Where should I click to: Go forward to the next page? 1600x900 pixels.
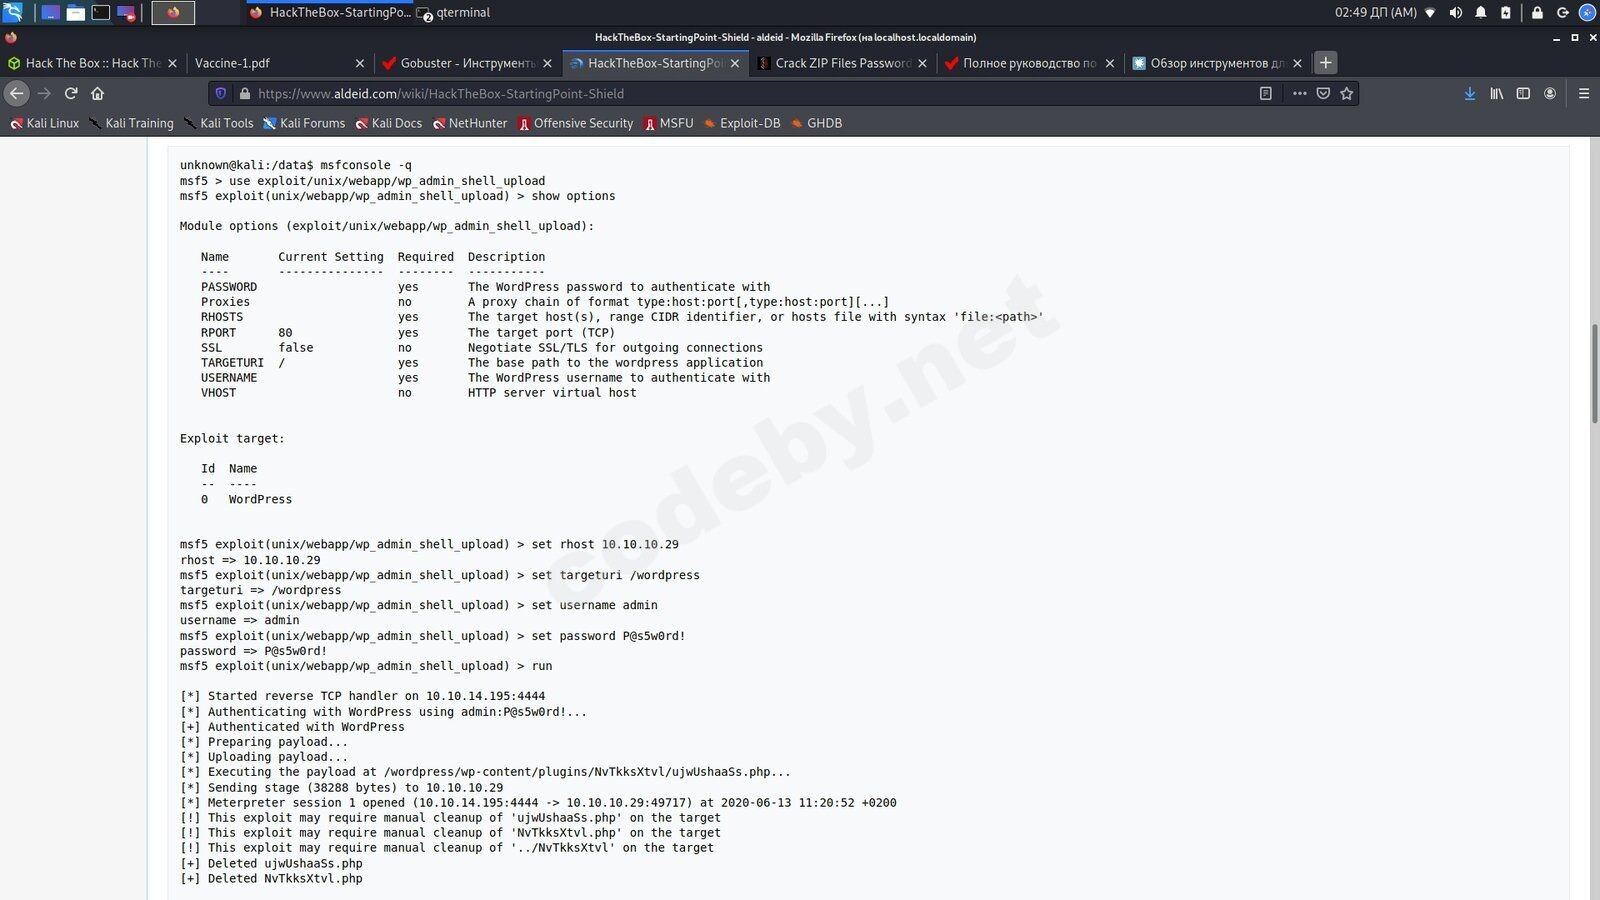44,93
